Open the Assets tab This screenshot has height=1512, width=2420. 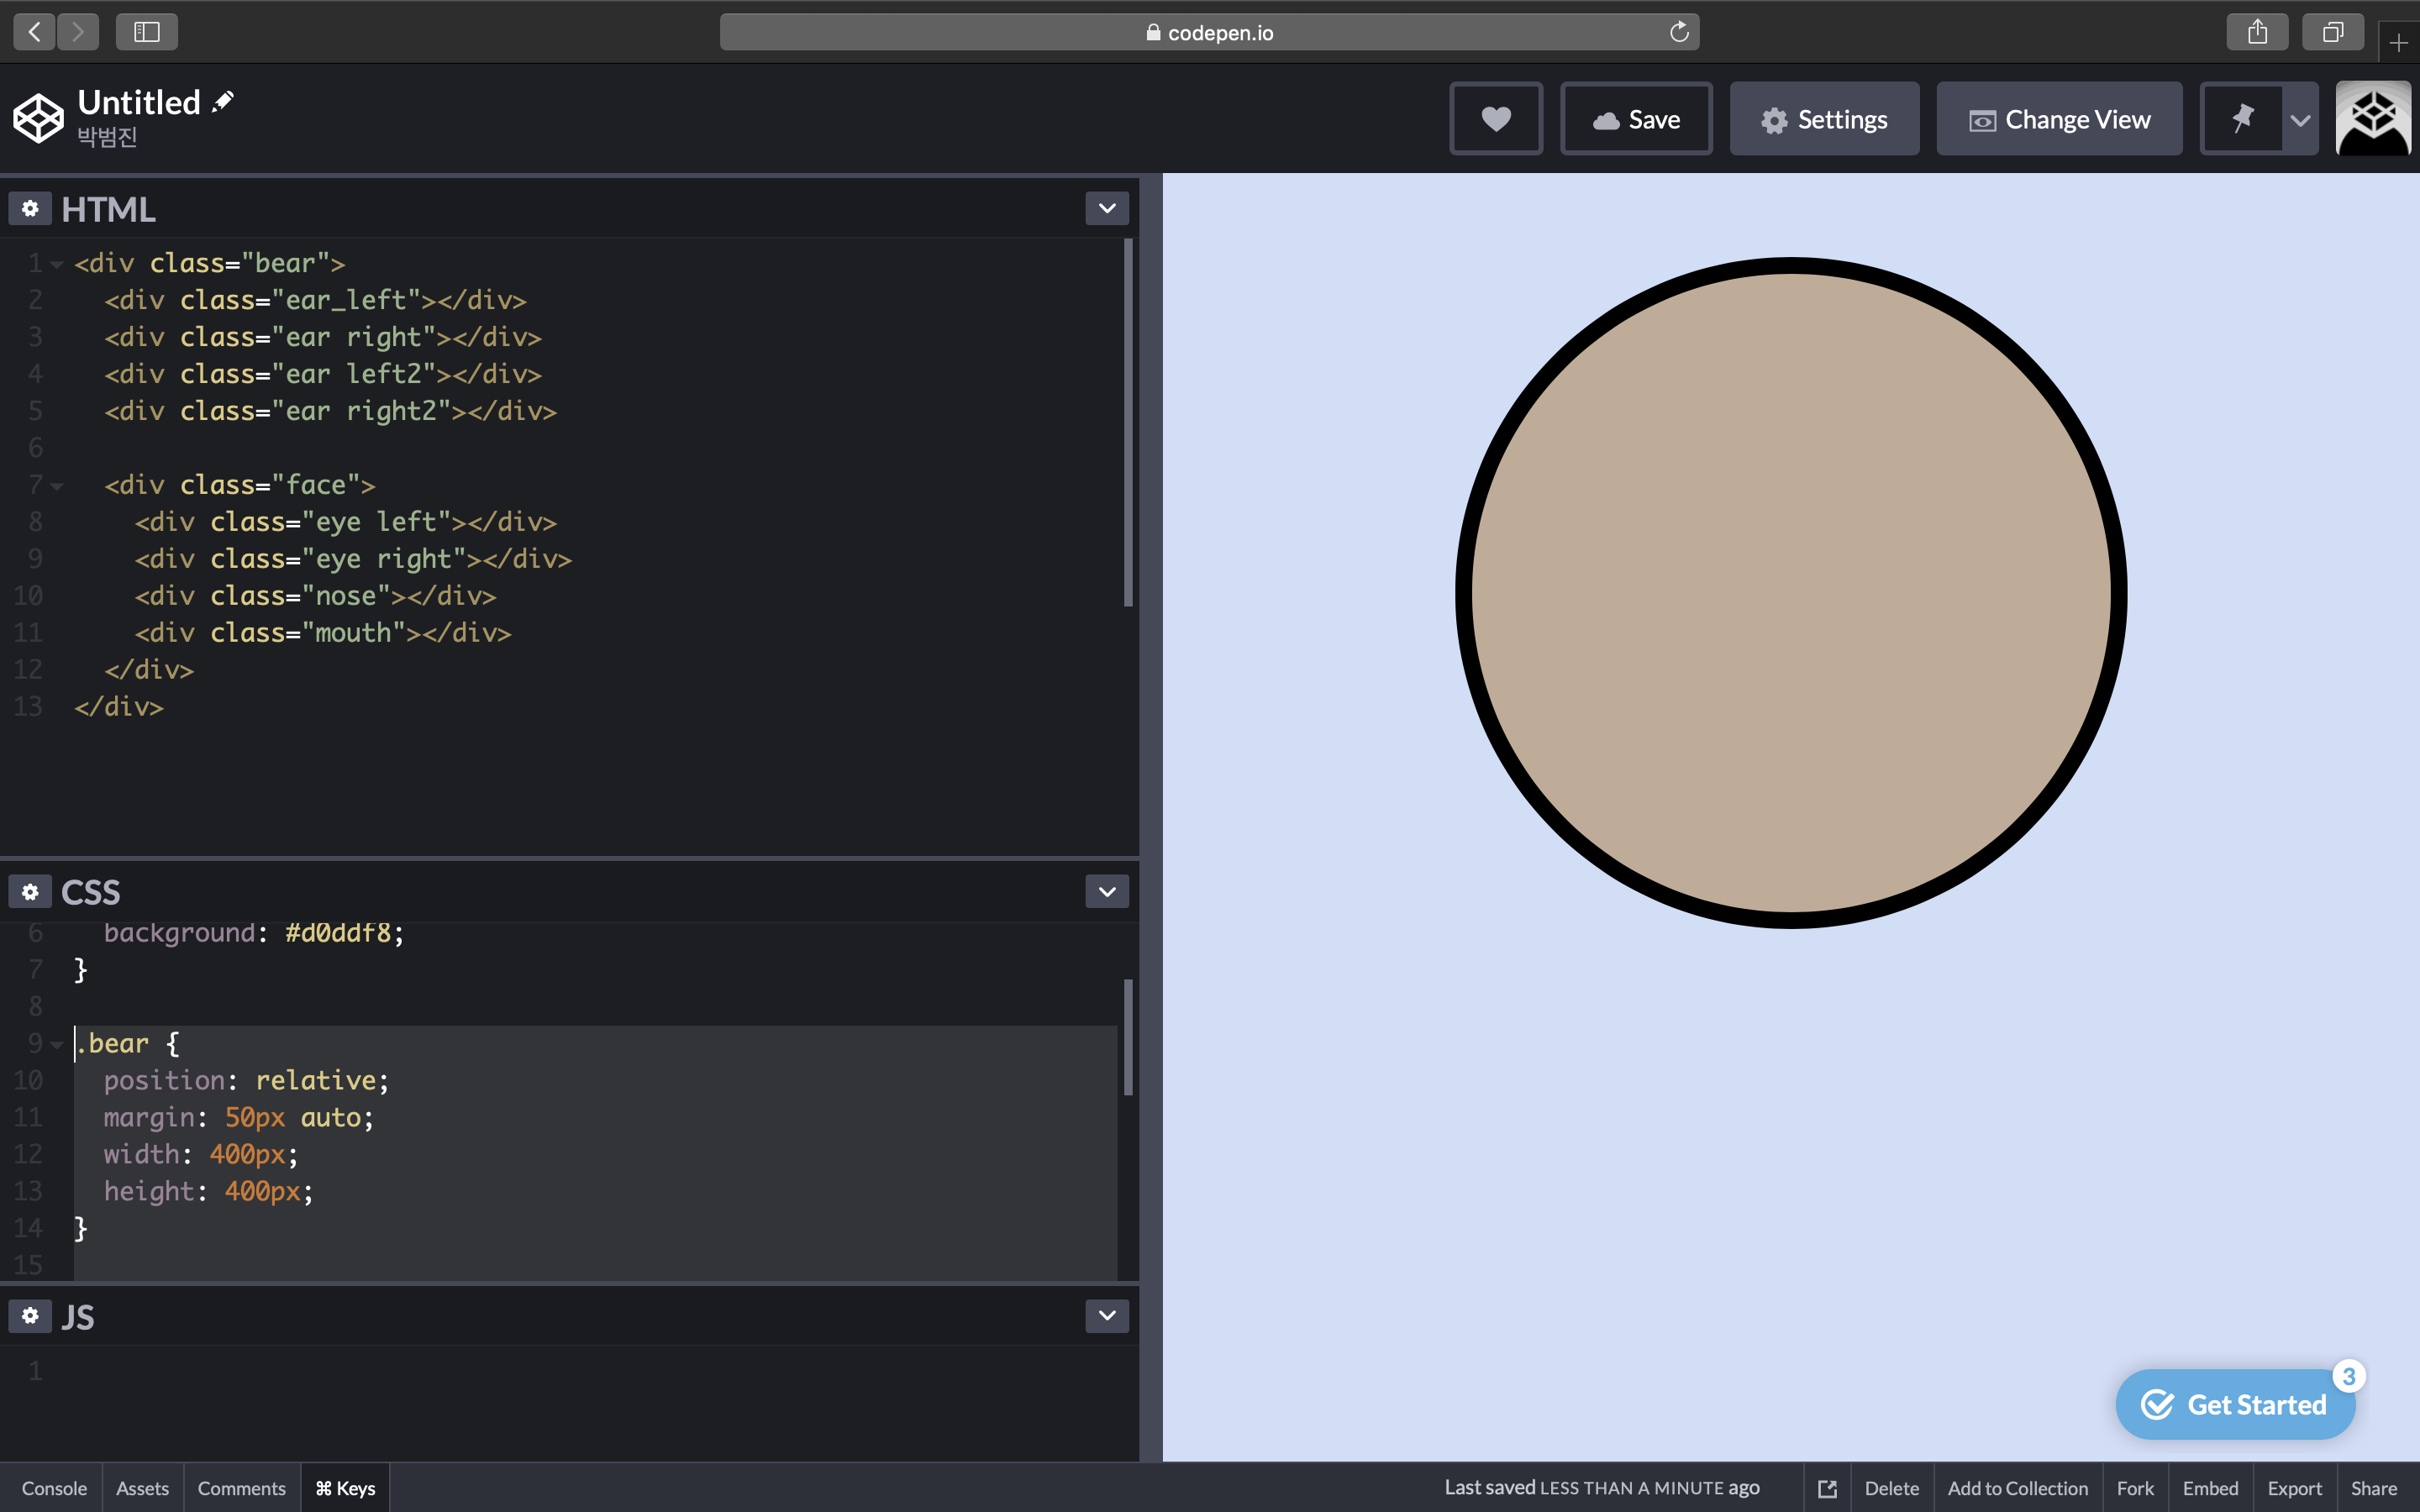click(142, 1488)
